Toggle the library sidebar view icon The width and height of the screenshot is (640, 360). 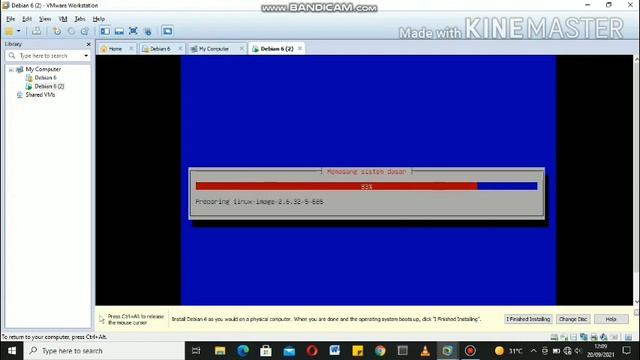pos(105,31)
